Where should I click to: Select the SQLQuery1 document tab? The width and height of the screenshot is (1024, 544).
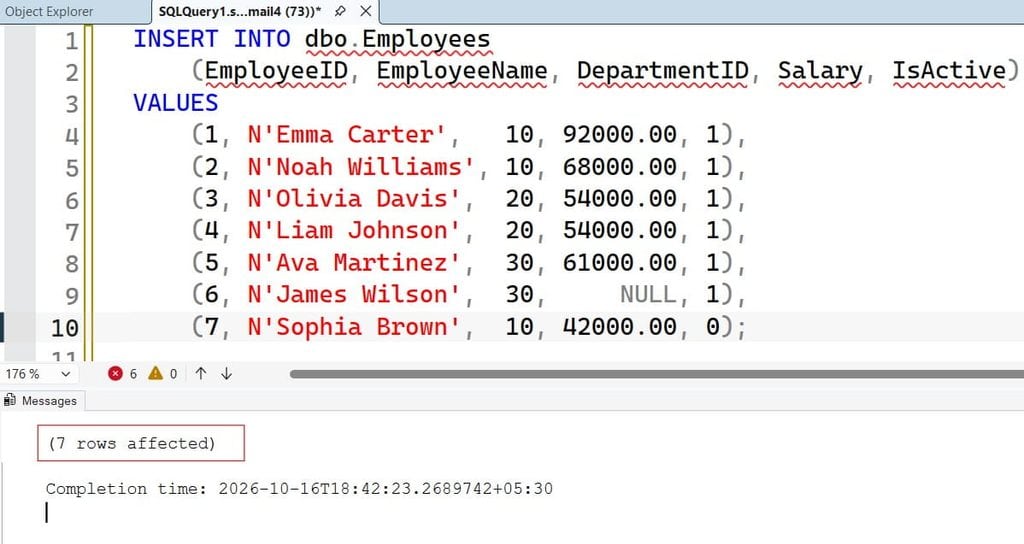pyautogui.click(x=240, y=11)
